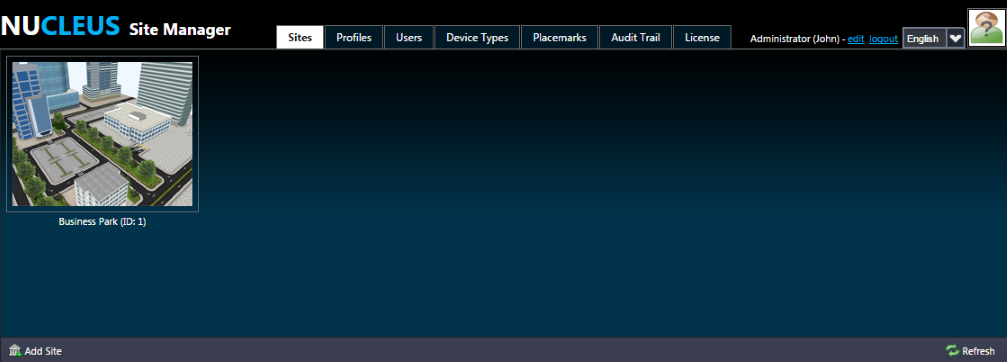Click the language dropdown arrow button
The width and height of the screenshot is (1007, 362).
pyautogui.click(x=956, y=39)
